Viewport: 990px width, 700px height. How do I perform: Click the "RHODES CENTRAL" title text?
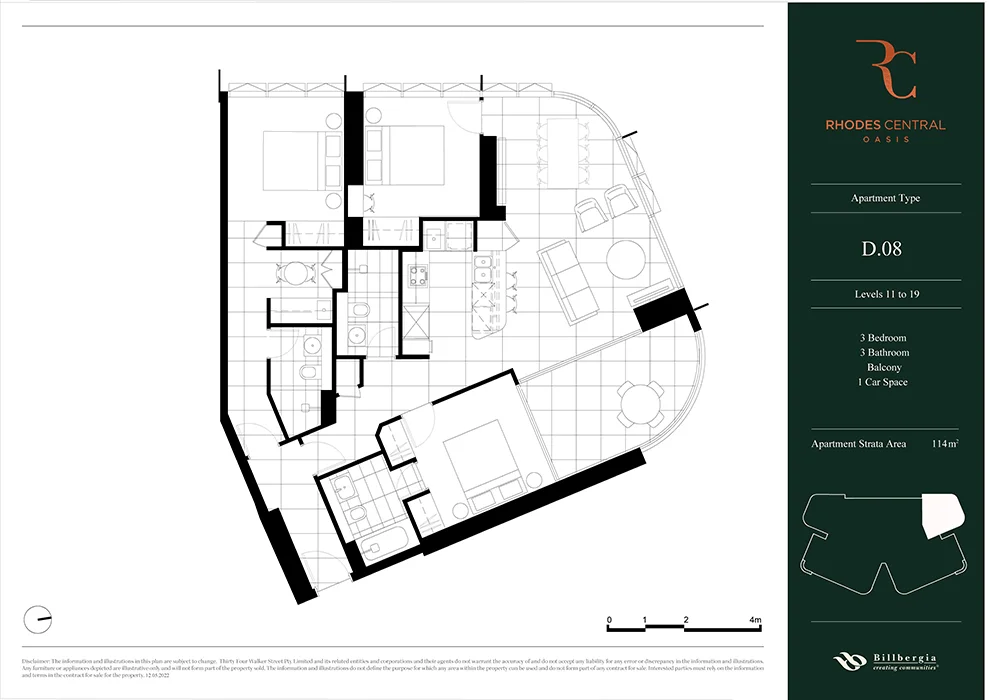tap(885, 125)
